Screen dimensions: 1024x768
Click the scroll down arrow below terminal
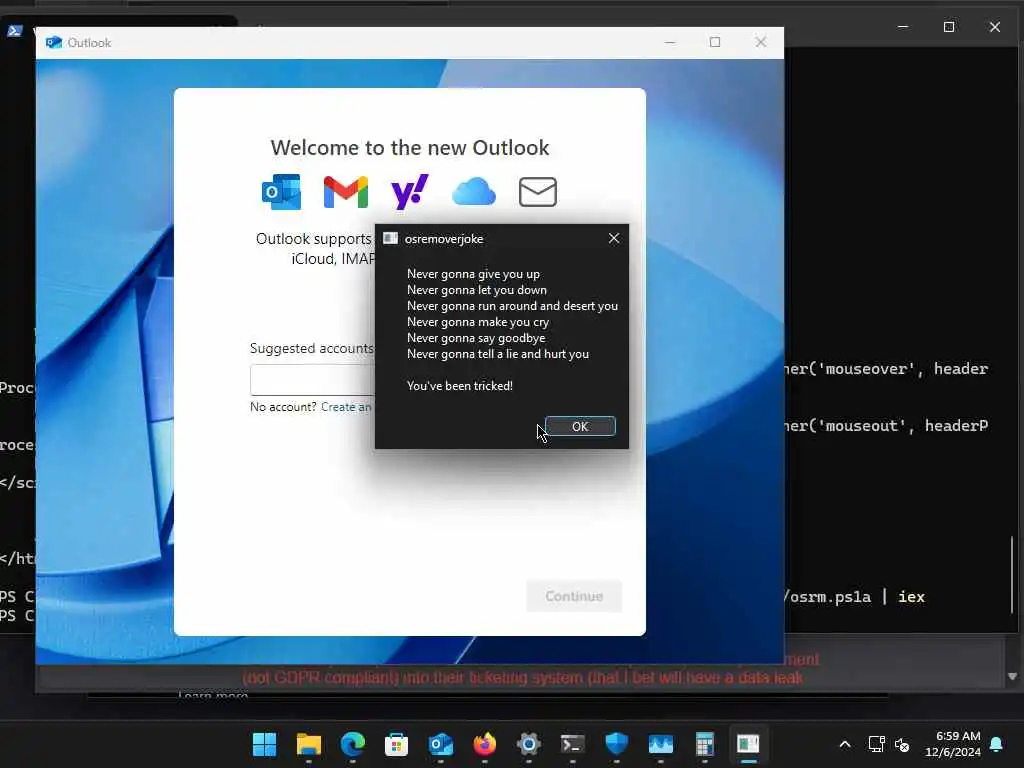1012,677
